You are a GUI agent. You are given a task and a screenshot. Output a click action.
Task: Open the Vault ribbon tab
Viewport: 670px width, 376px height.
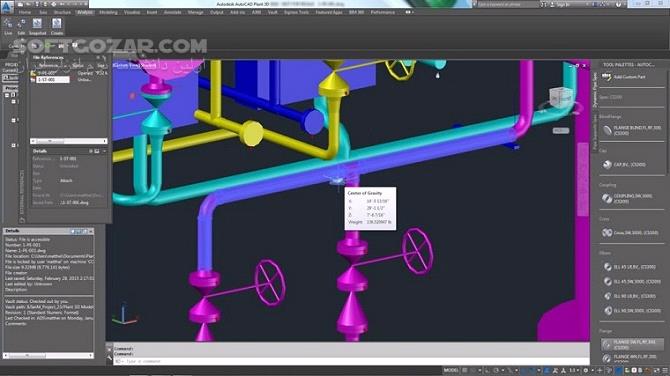tap(273, 12)
